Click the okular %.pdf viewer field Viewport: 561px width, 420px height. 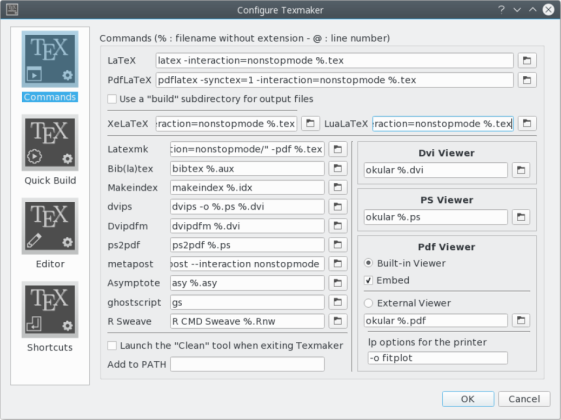[x=436, y=320]
